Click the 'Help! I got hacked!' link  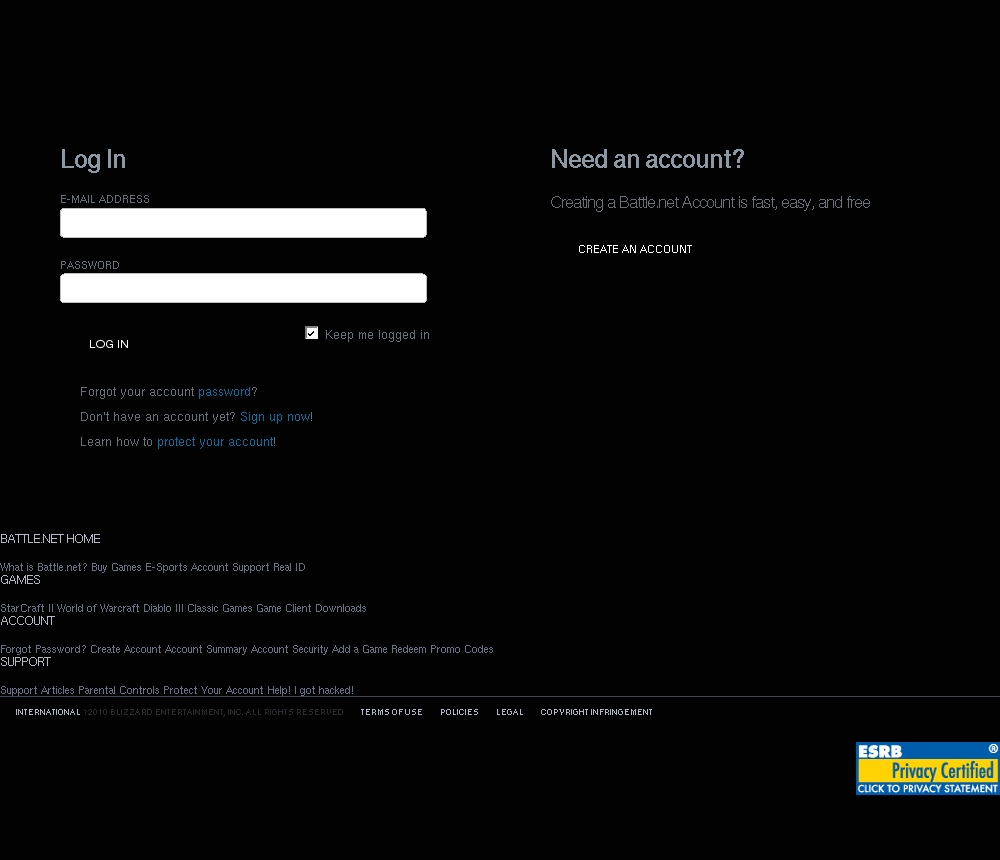tap(311, 690)
